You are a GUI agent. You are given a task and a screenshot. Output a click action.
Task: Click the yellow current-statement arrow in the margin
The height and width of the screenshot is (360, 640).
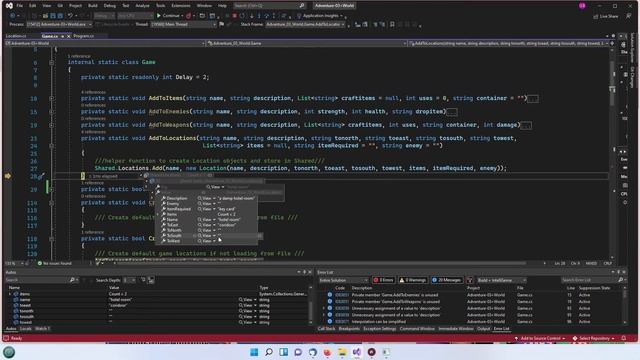click(x=8, y=176)
